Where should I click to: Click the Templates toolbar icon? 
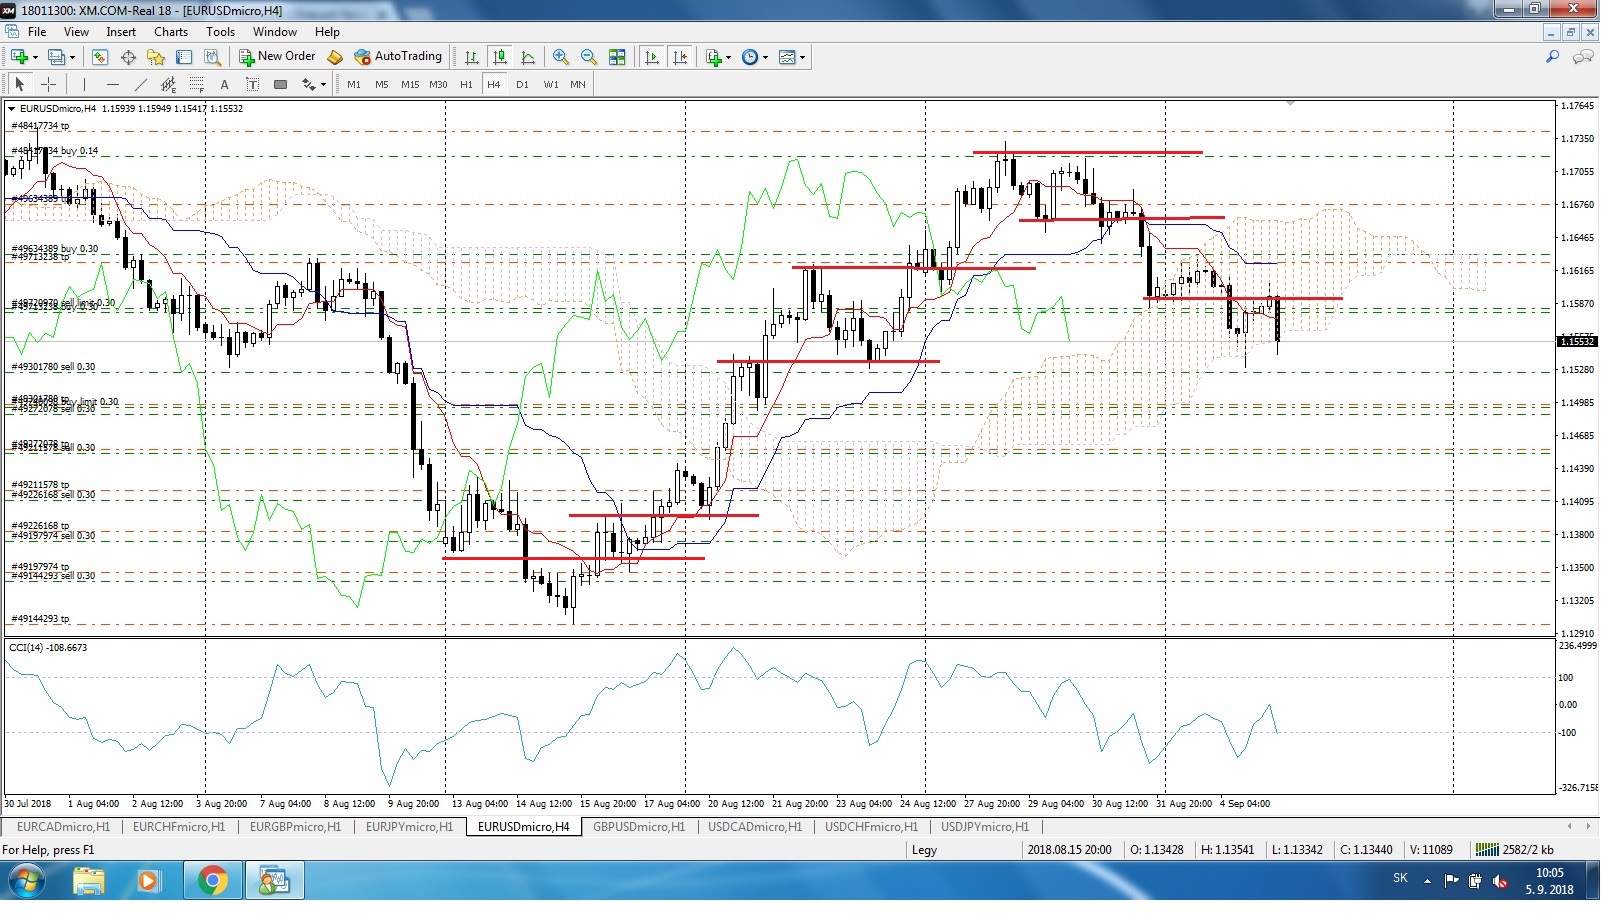[787, 57]
